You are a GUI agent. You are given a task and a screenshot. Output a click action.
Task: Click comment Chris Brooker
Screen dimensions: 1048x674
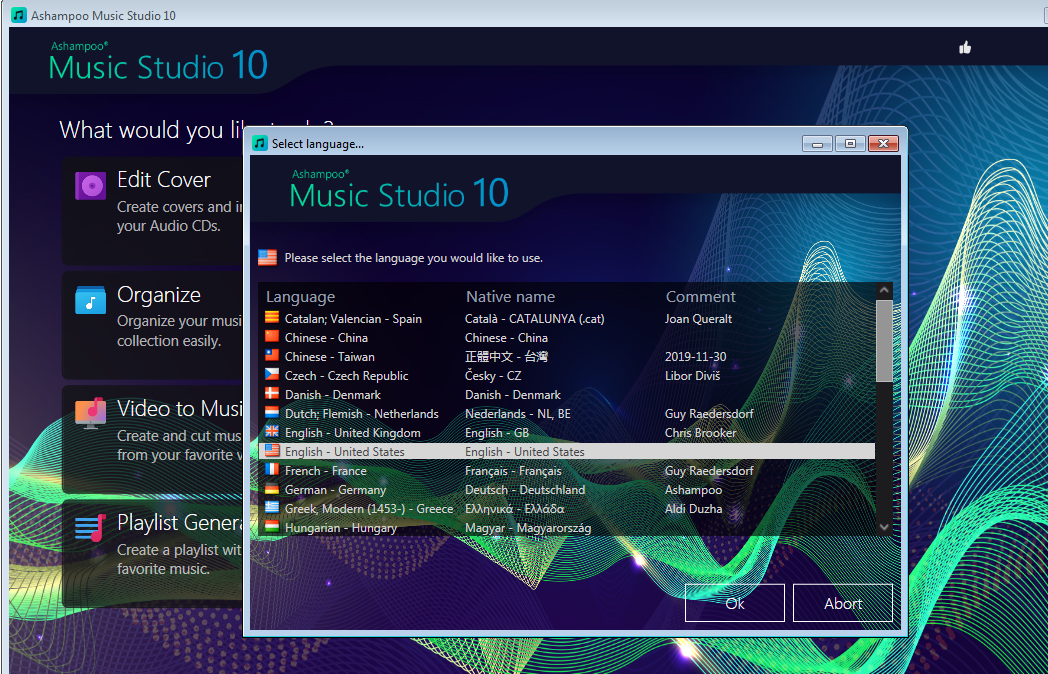[700, 433]
